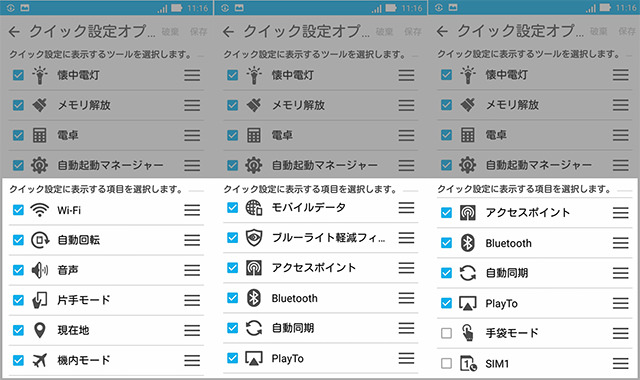The width and height of the screenshot is (640, 380).
Task: Uncheck the 自動回転 checkbox
Action: (x=18, y=240)
